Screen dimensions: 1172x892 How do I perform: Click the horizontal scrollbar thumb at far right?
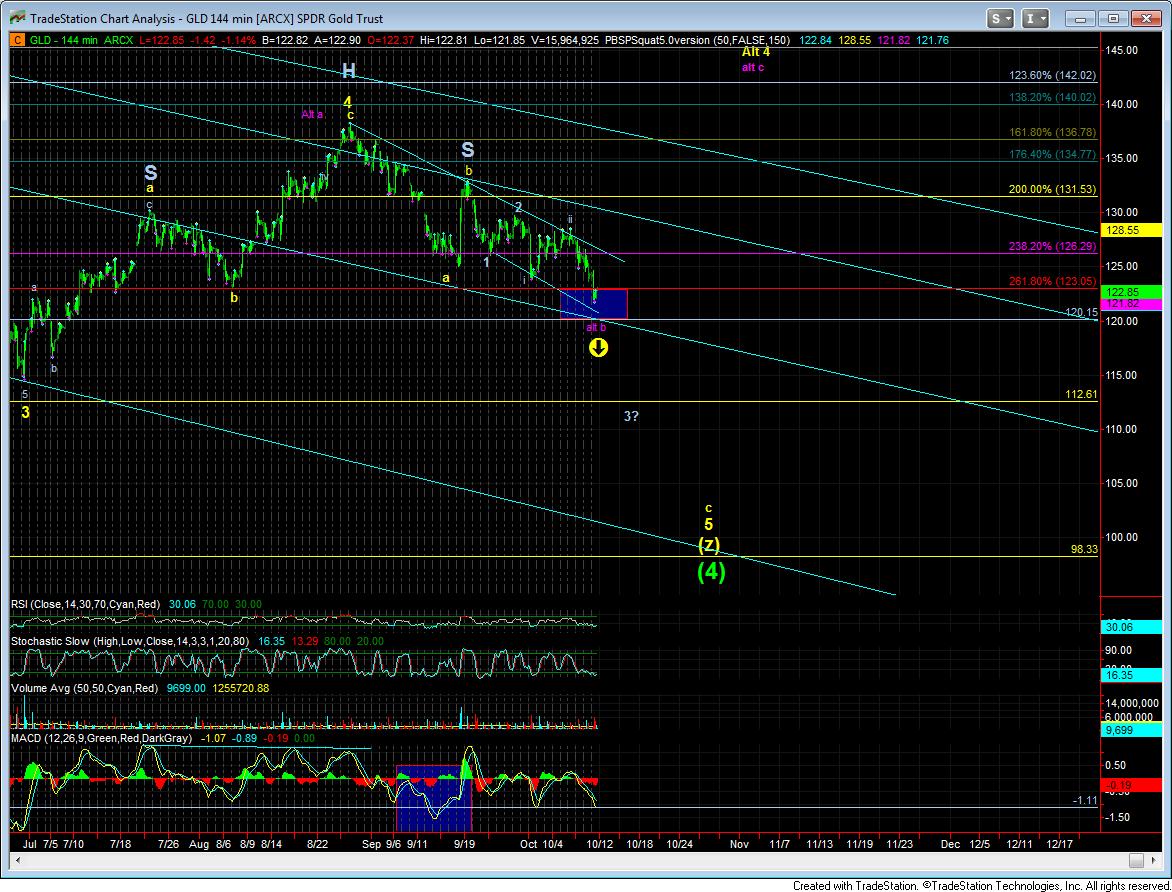(1136, 861)
